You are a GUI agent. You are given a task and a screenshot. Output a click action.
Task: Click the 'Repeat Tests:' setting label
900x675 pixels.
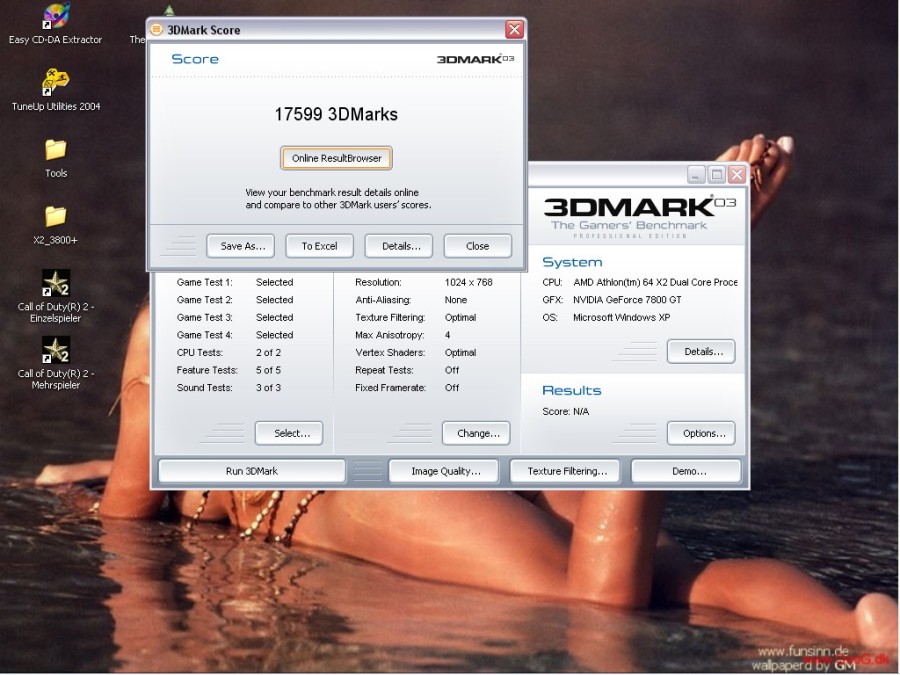384,370
